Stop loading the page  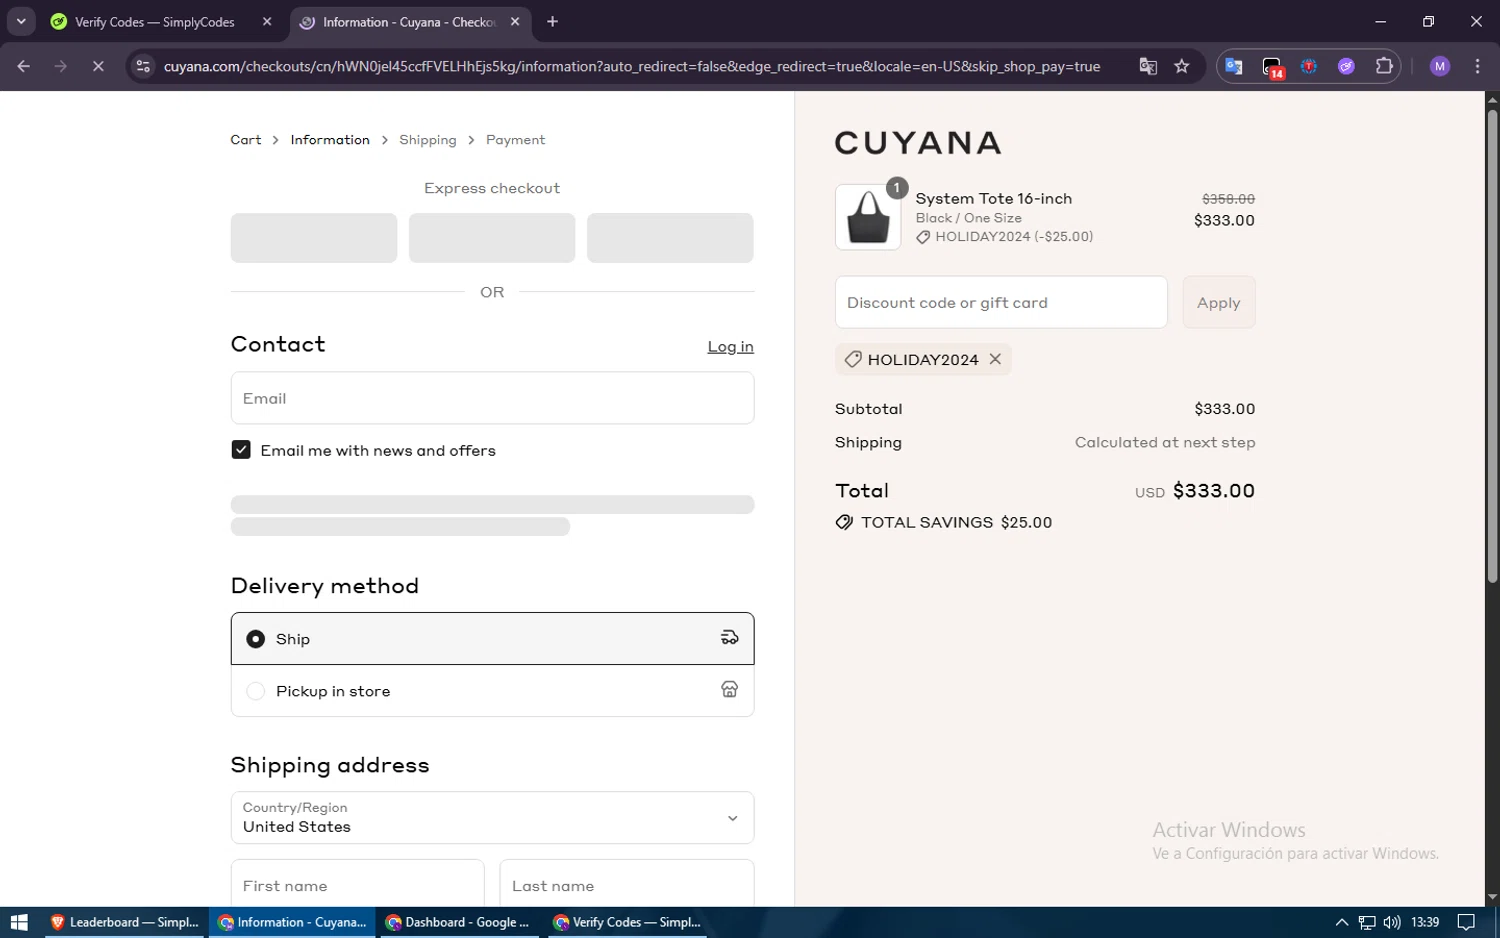coord(98,66)
